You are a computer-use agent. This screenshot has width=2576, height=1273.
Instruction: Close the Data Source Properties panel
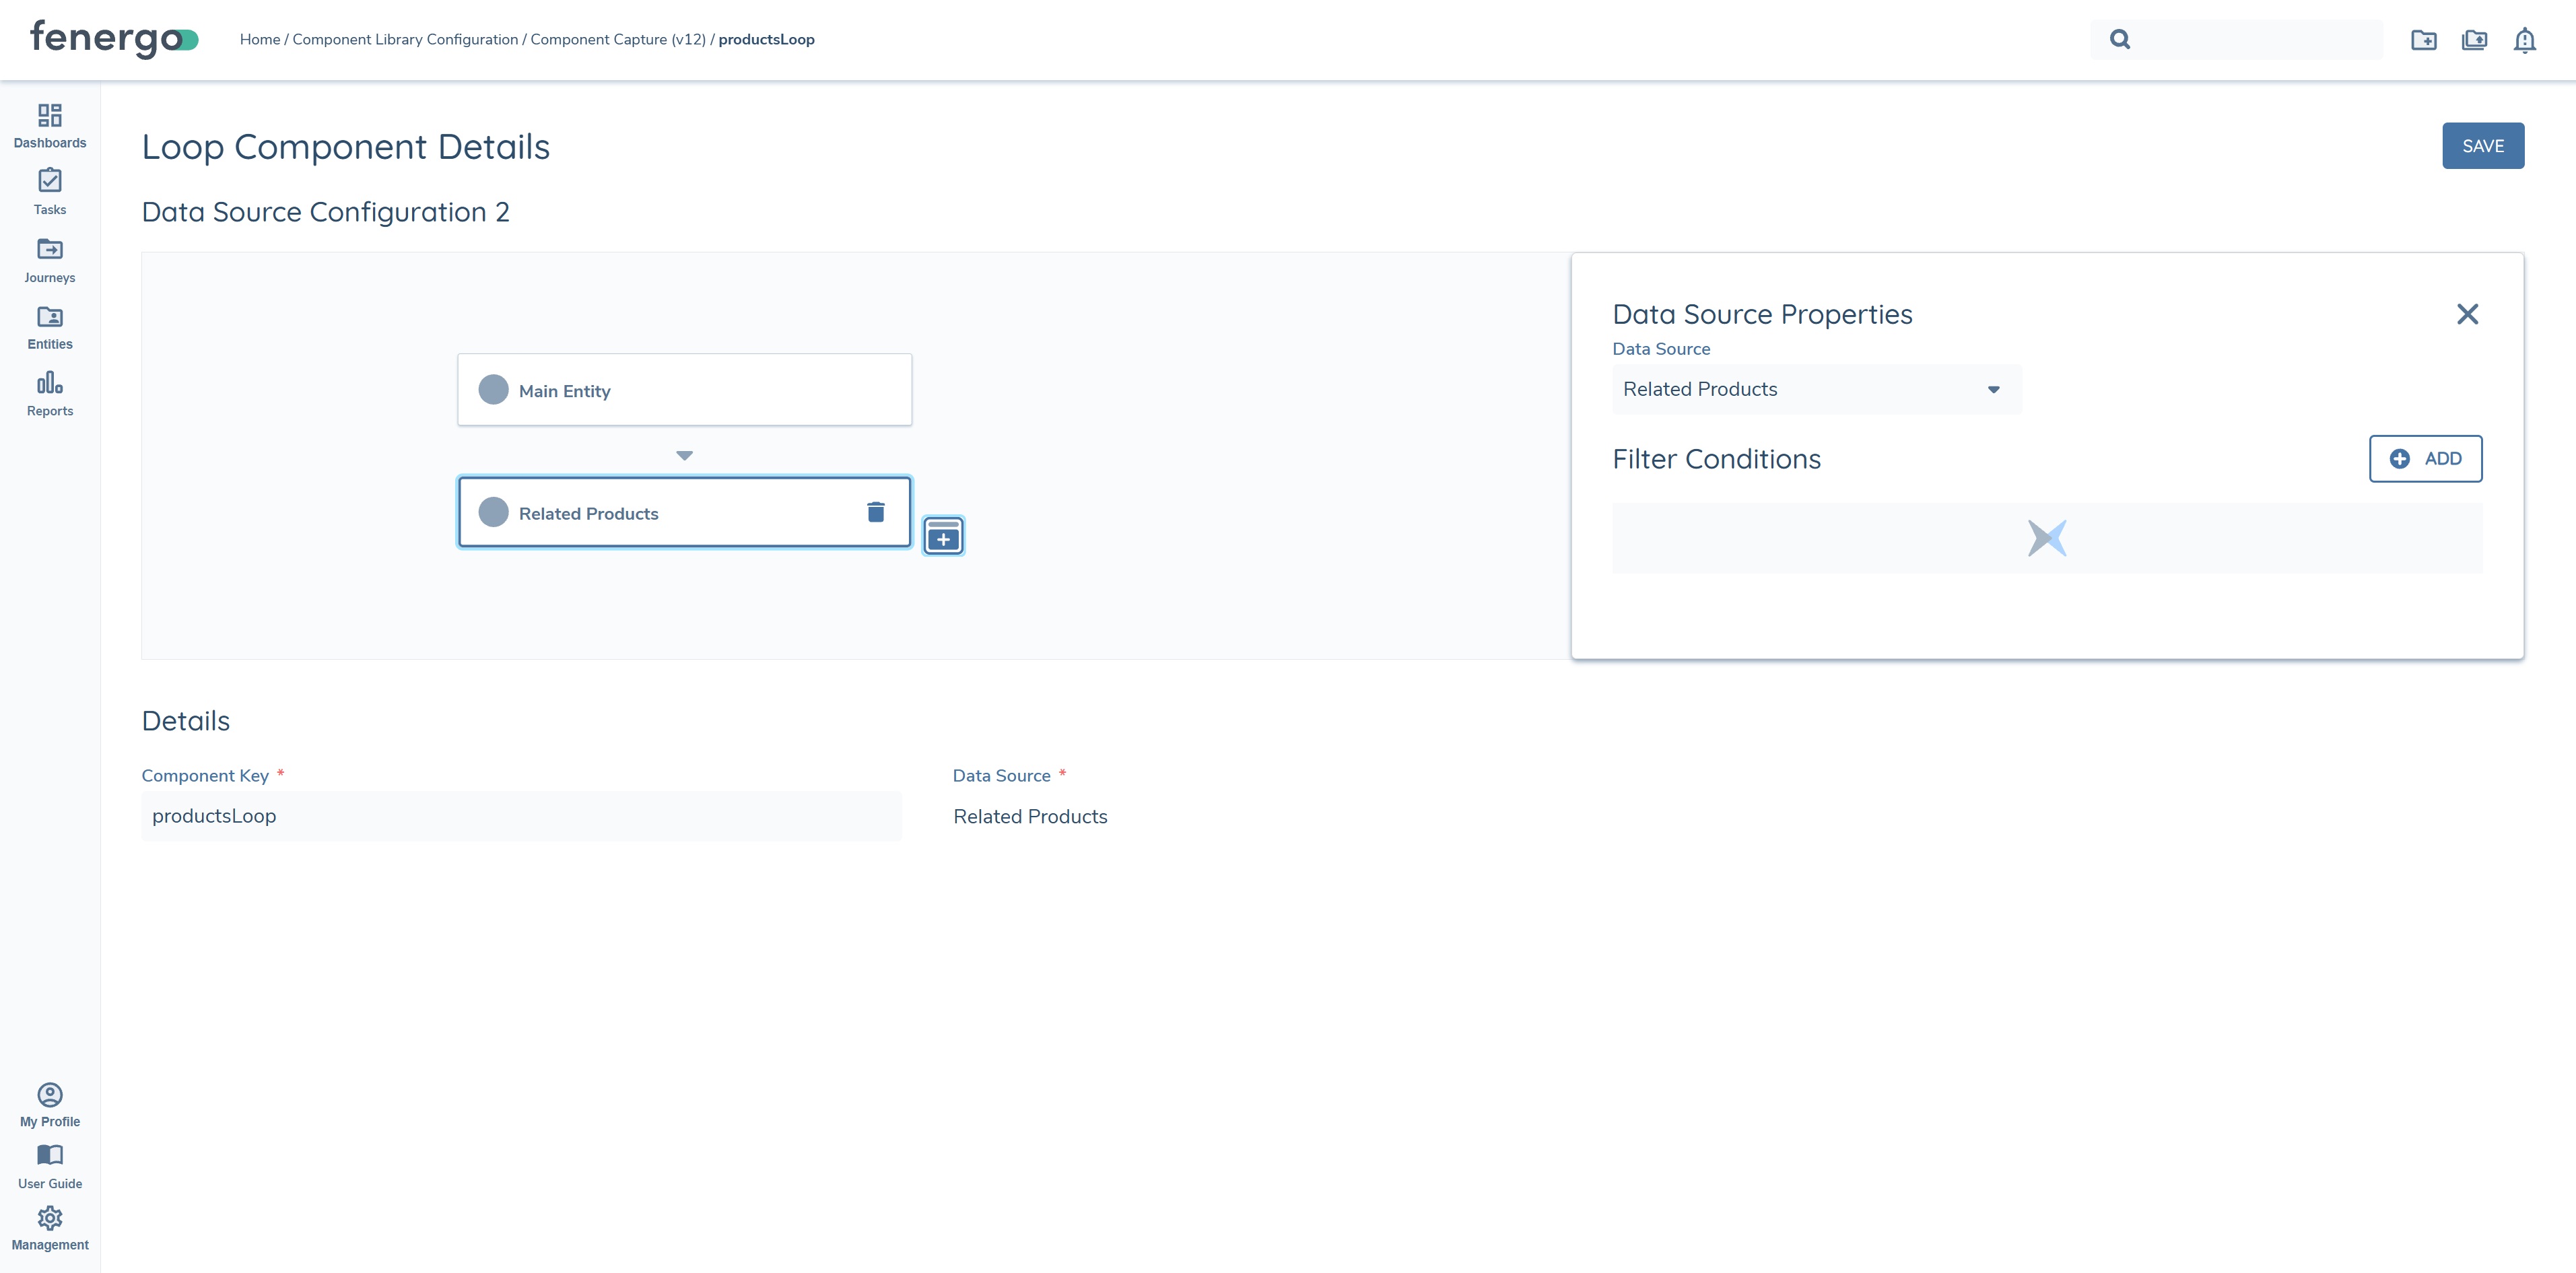coord(2468,313)
